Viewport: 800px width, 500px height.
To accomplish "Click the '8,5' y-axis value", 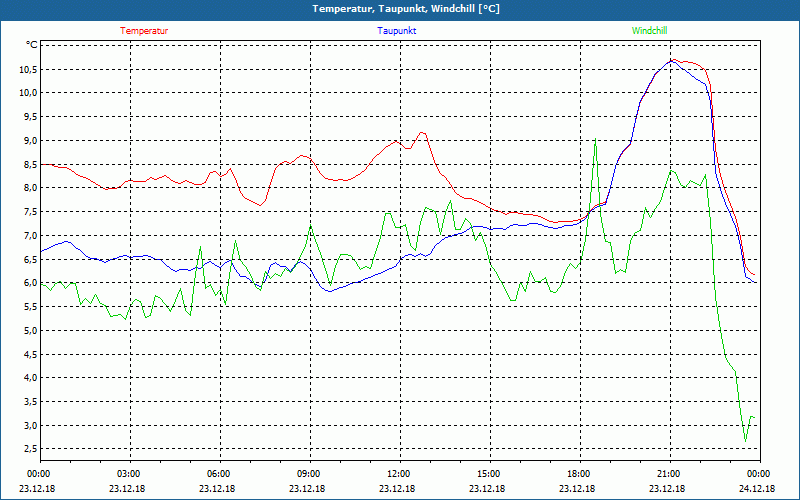I will point(31,164).
